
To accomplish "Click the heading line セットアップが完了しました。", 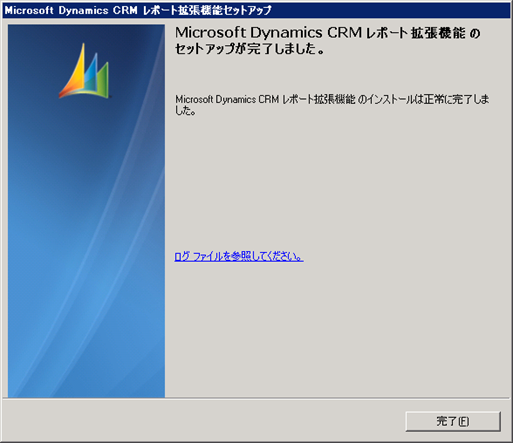I will [x=250, y=49].
